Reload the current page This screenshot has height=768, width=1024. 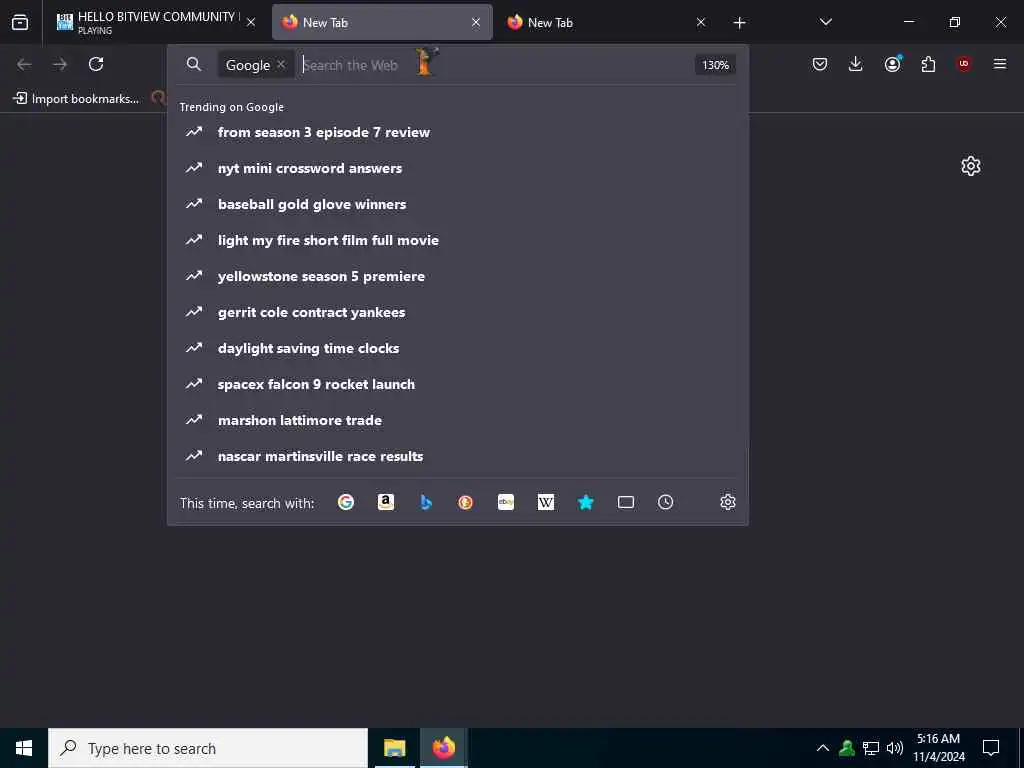96,64
